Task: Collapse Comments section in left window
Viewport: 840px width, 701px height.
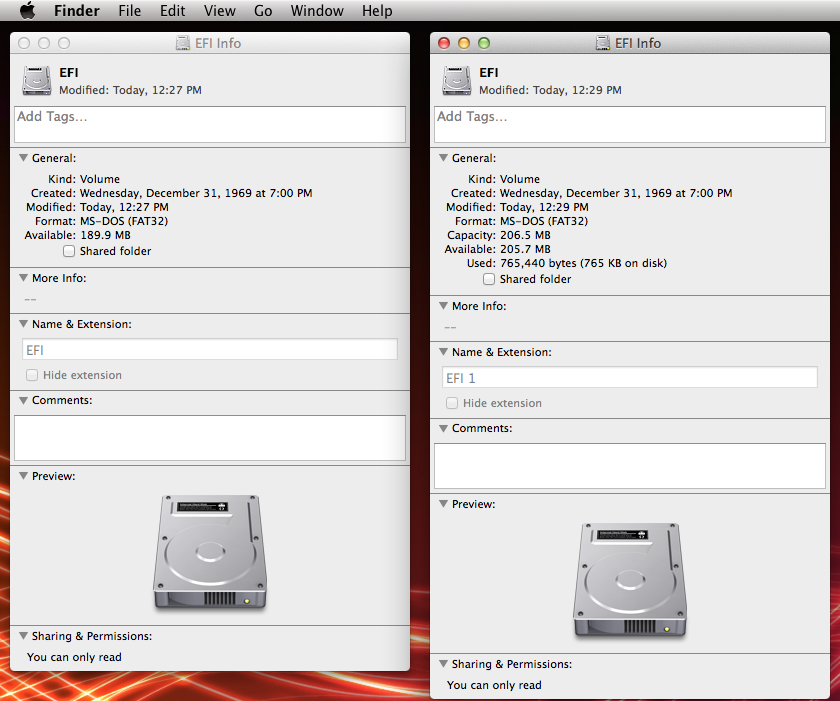Action: pos(24,400)
